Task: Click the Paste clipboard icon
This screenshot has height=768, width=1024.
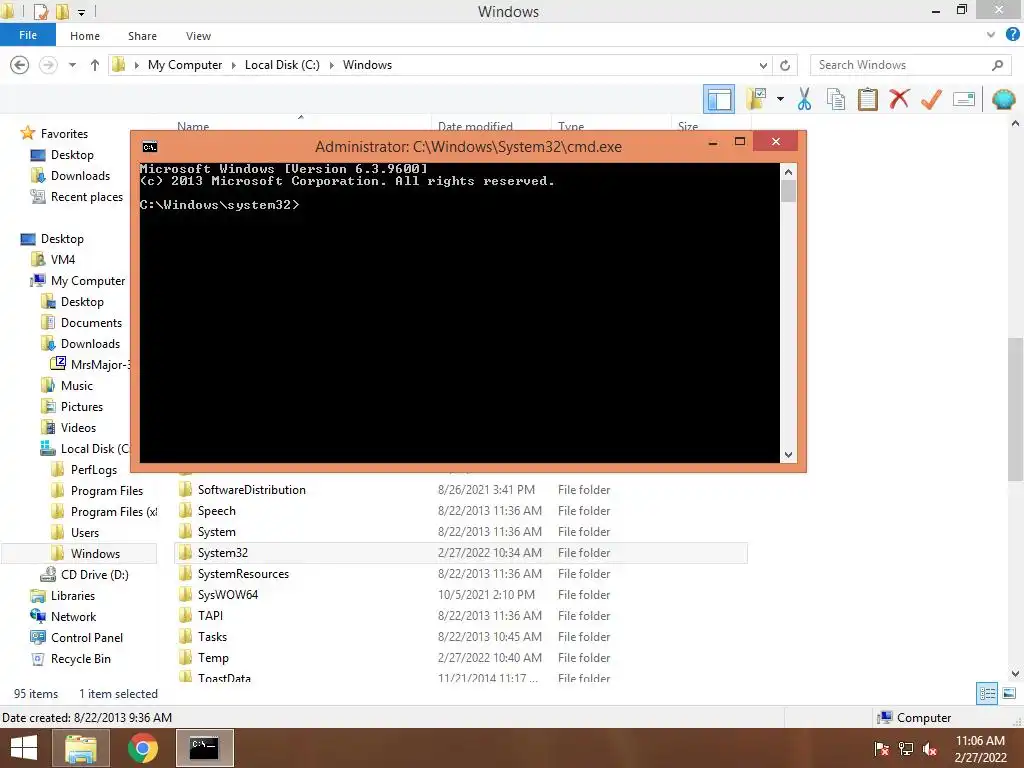Action: [x=867, y=99]
